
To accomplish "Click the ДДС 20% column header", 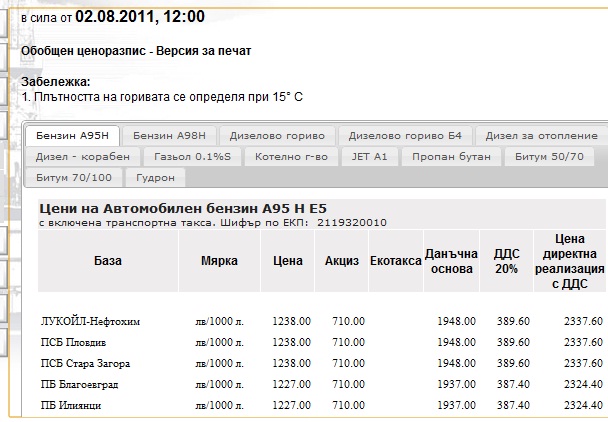I will click(507, 261).
